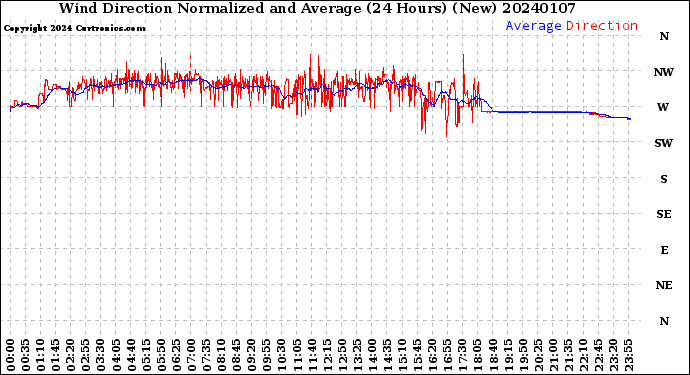Click the chart title text
This screenshot has width=690, height=375.
click(x=317, y=8)
